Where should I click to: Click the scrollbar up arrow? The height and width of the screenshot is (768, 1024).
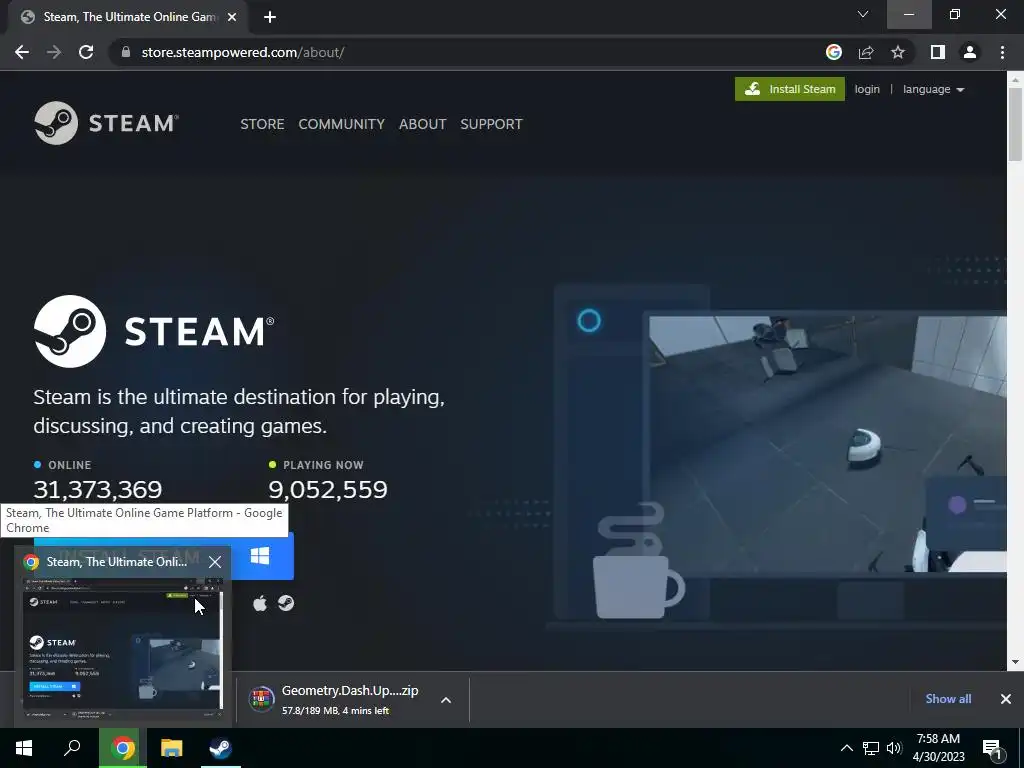[x=1015, y=80]
